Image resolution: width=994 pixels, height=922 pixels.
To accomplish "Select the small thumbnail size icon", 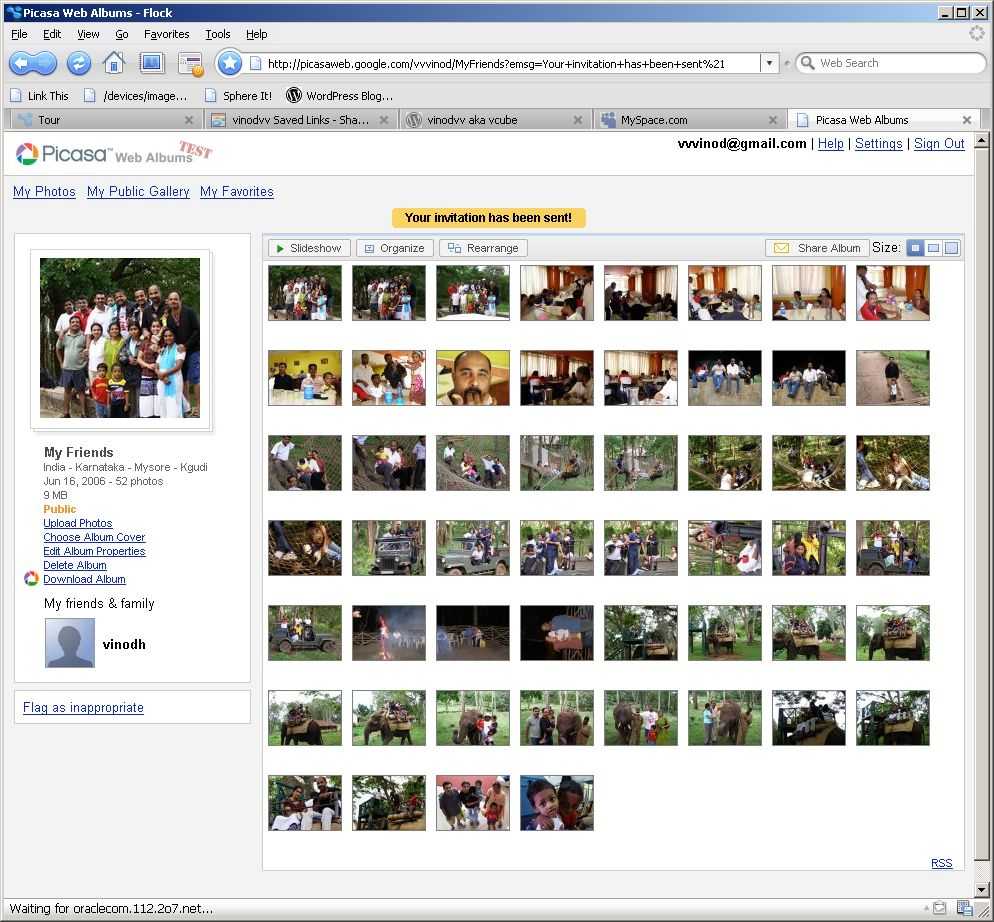I will tap(915, 248).
